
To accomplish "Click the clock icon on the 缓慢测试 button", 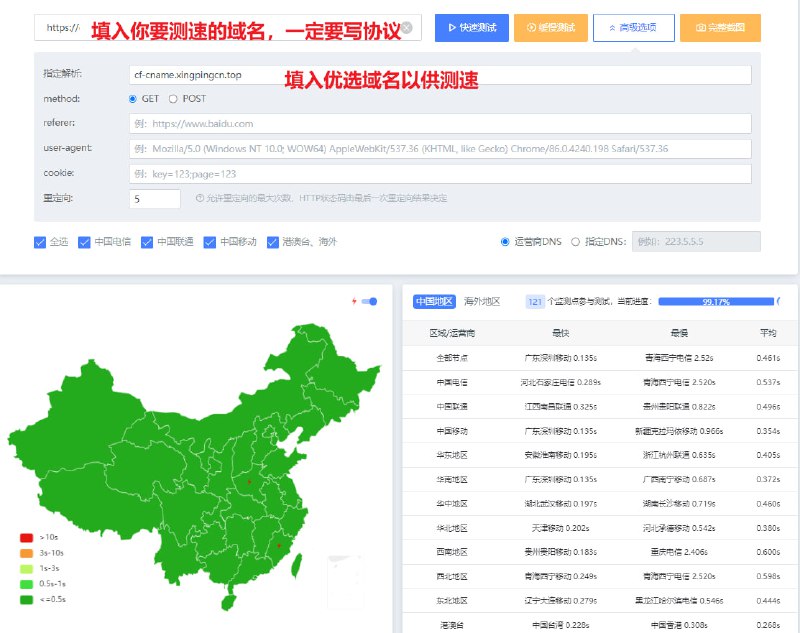I will coord(530,27).
